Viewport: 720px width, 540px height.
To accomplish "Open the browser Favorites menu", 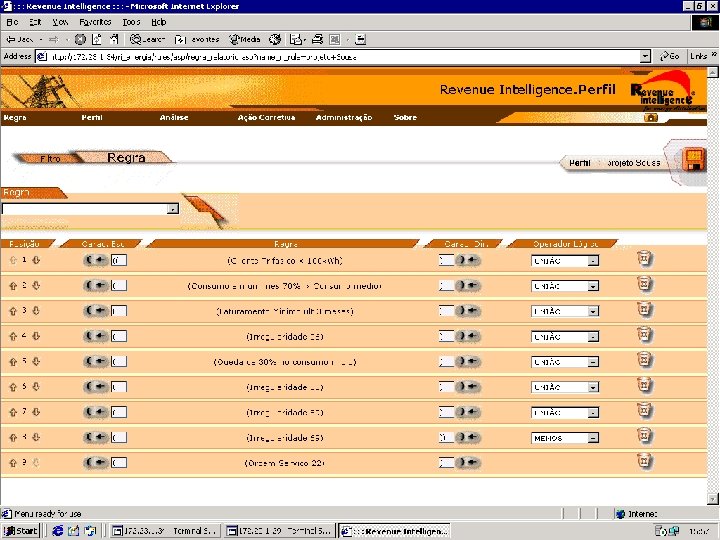I will pyautogui.click(x=95, y=22).
